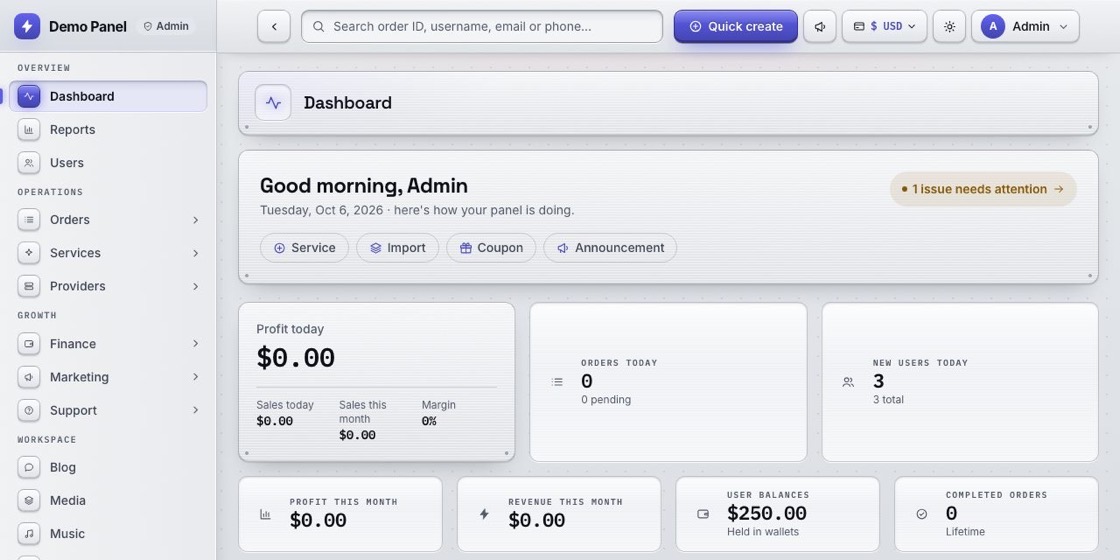Click the Revenue This Month lightning icon
This screenshot has width=1120, height=560.
(x=484, y=514)
